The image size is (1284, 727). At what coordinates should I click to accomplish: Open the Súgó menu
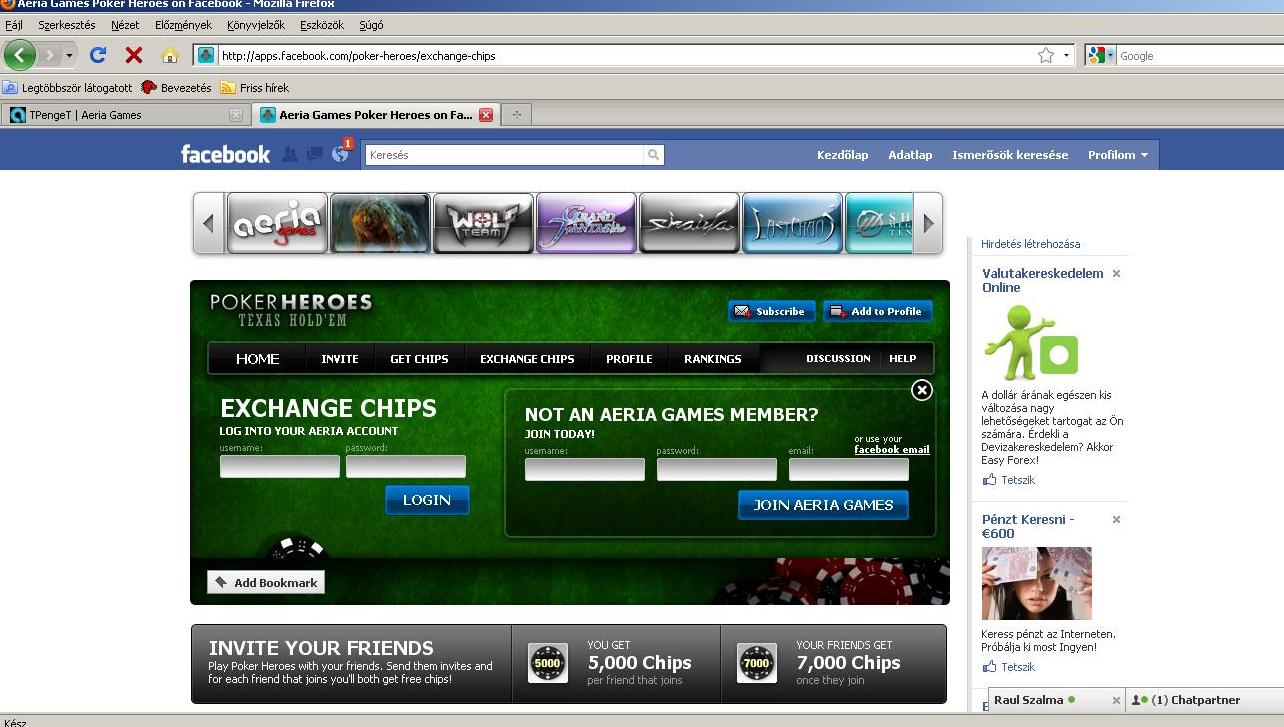[371, 25]
